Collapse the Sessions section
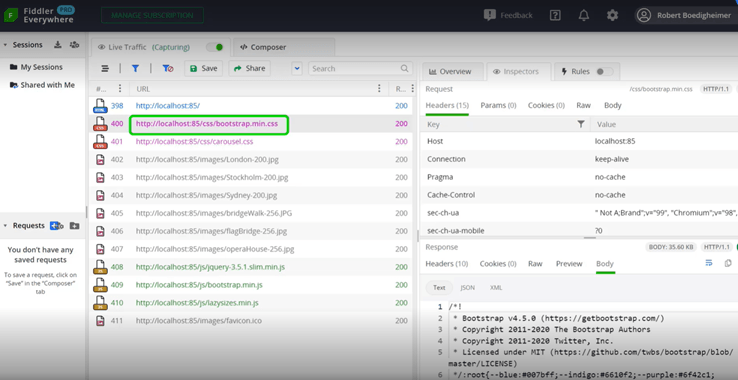 coord(5,45)
